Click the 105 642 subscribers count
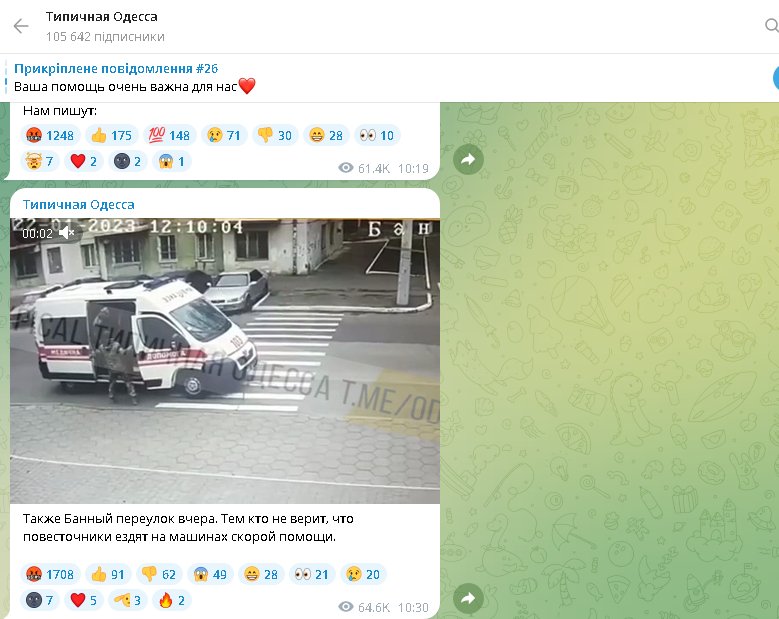This screenshot has width=779, height=619. [105, 37]
